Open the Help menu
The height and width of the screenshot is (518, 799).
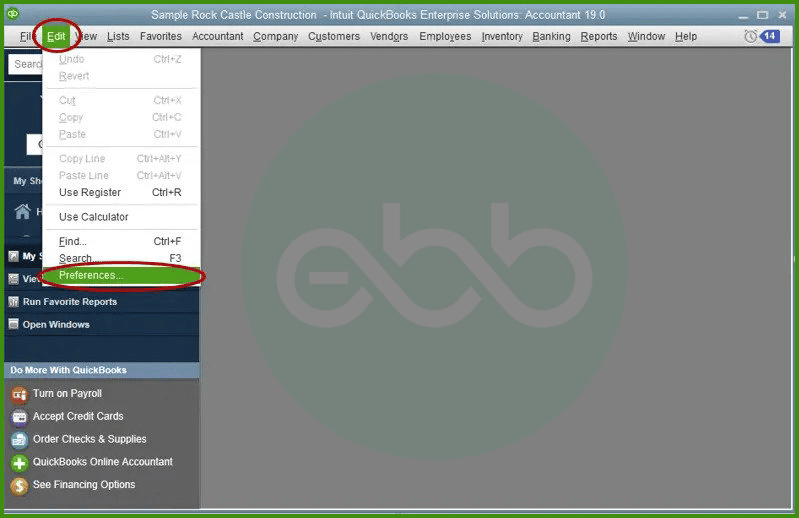point(686,36)
